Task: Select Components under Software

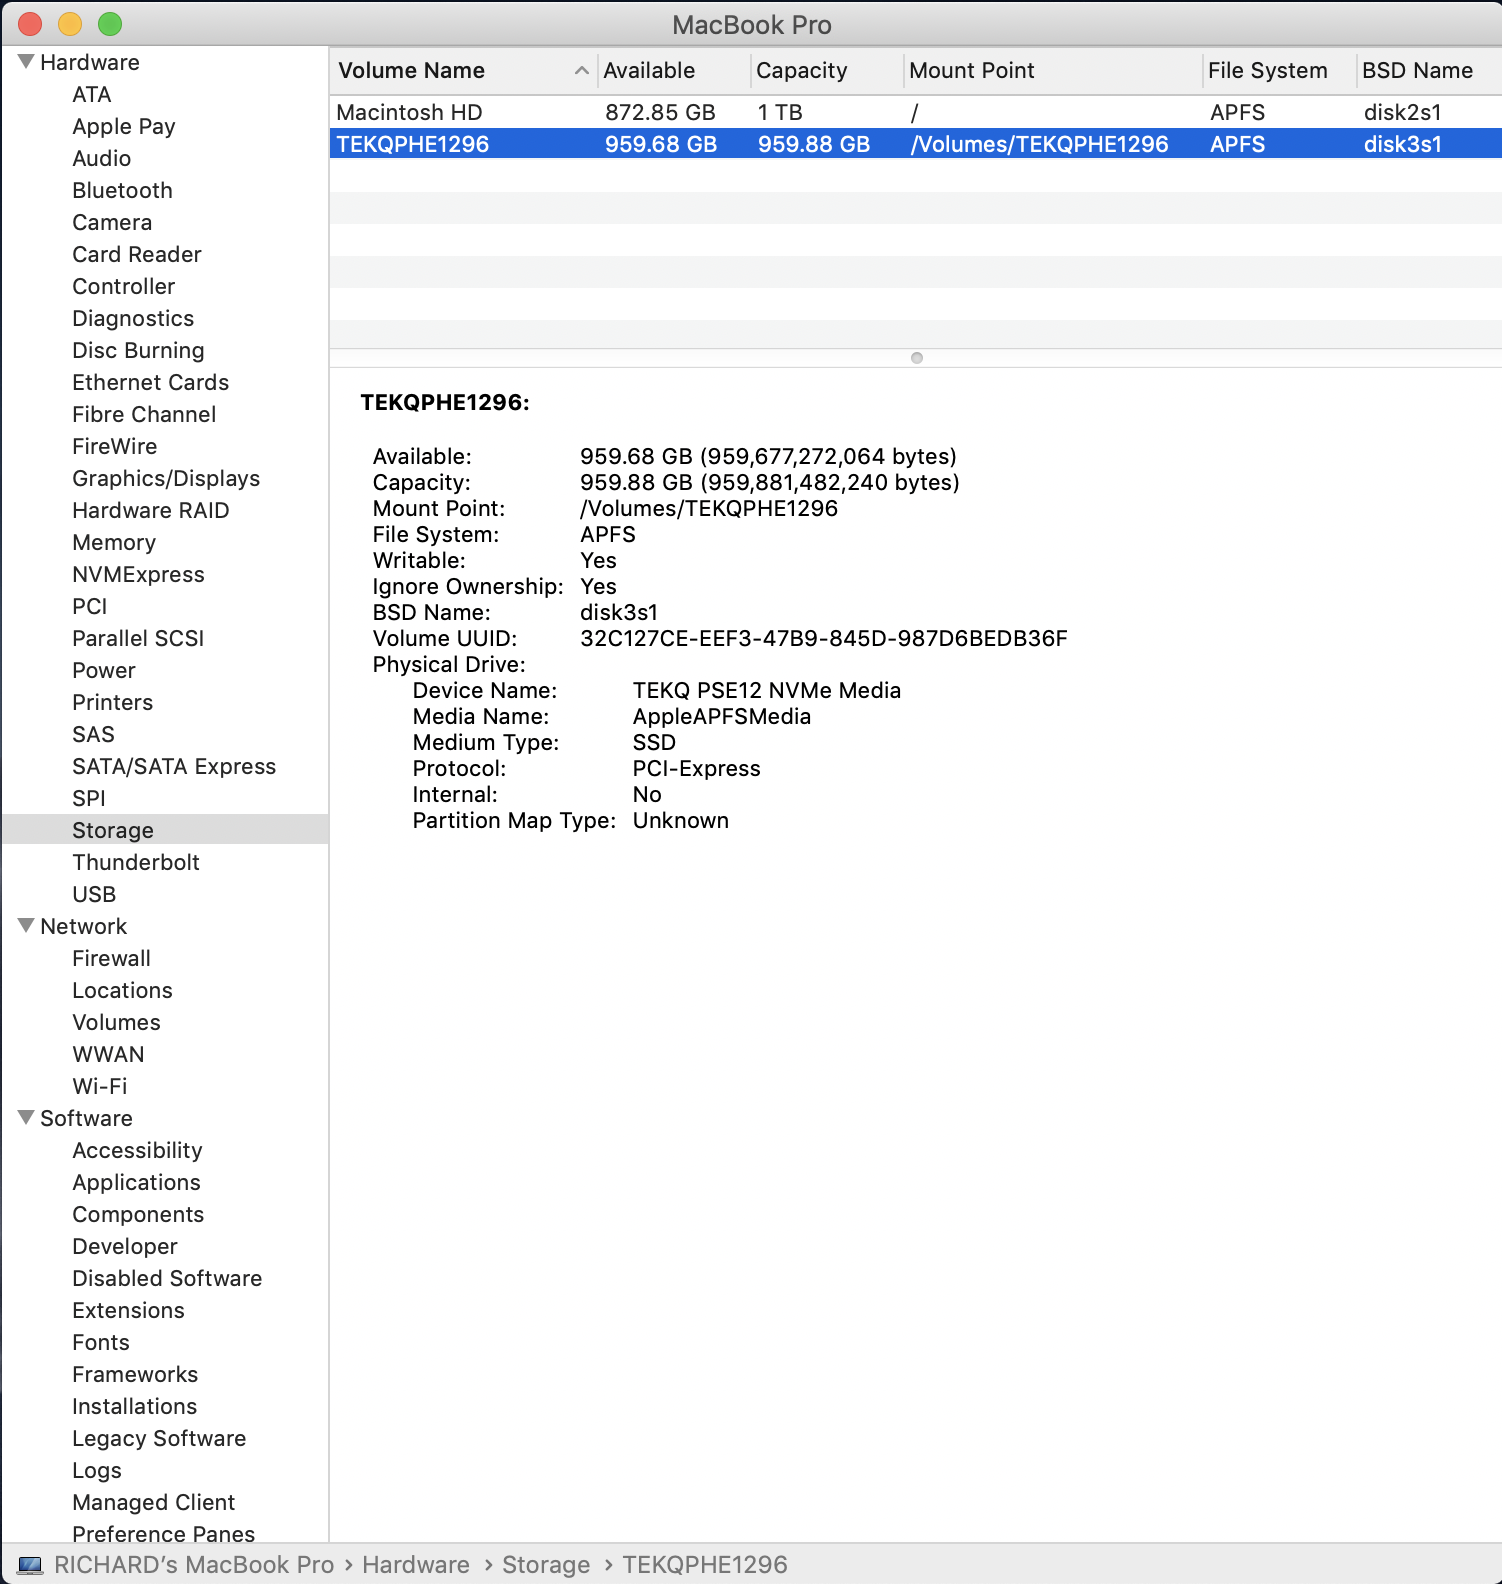Action: (138, 1214)
